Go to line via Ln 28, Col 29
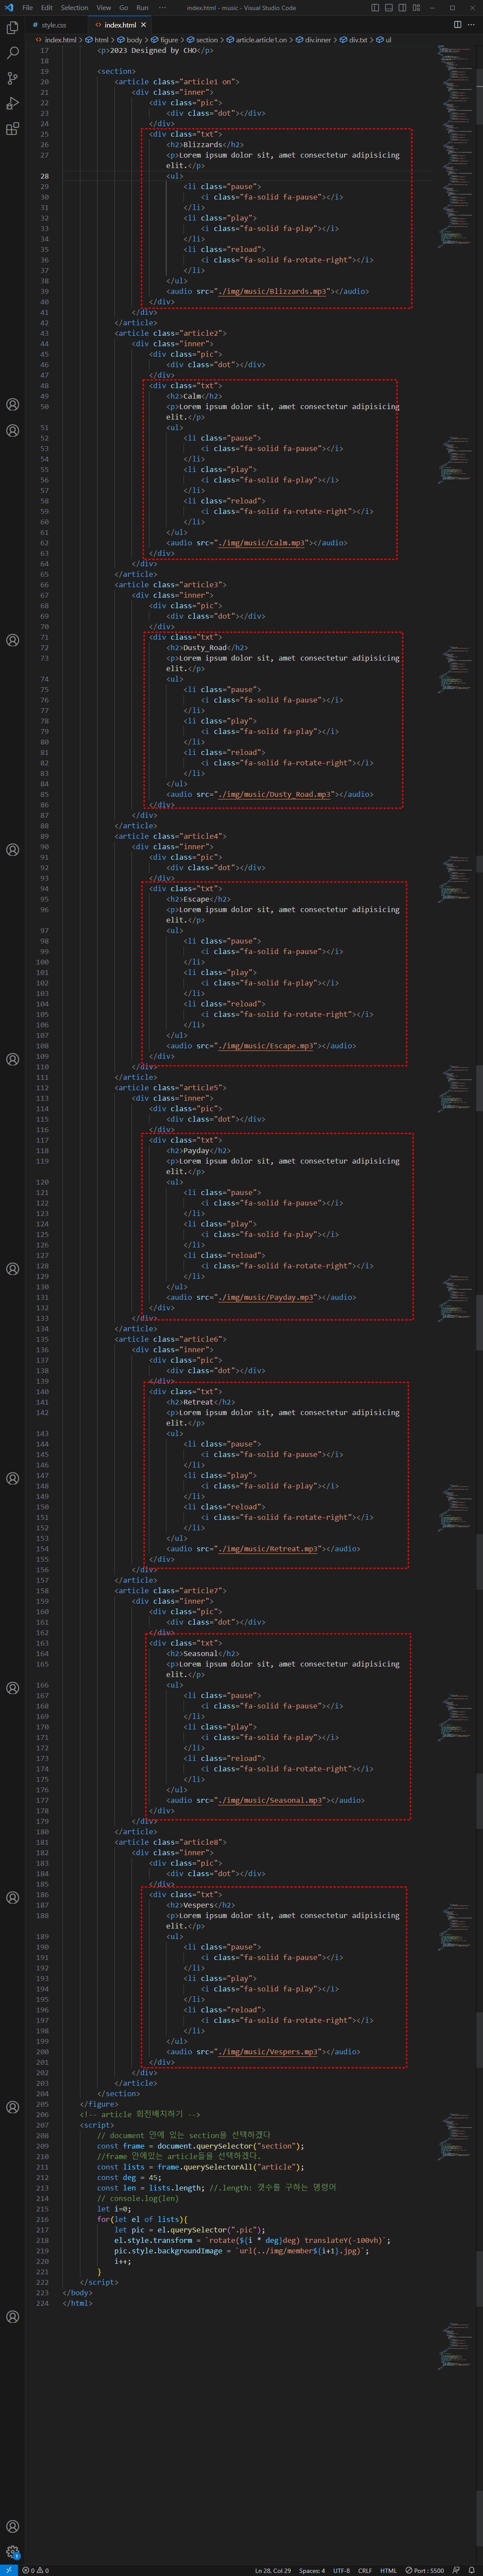 (x=273, y=2570)
